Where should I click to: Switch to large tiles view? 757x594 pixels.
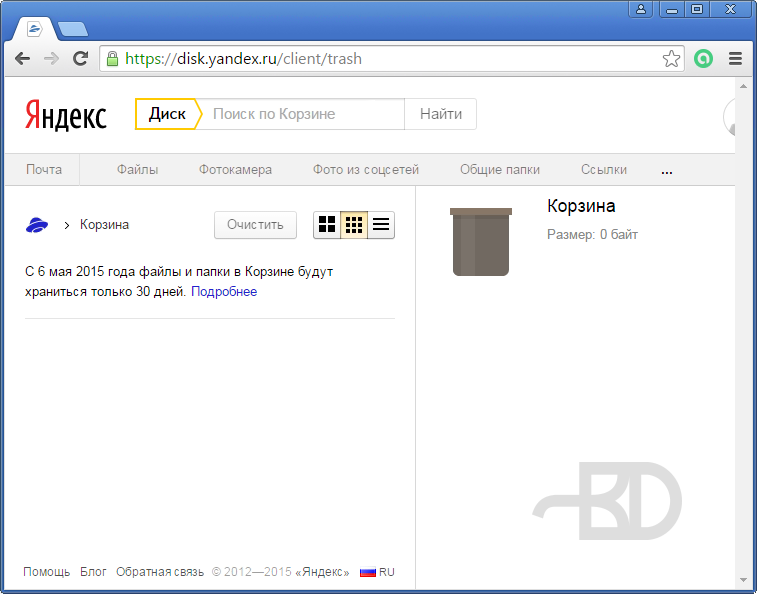pos(327,225)
